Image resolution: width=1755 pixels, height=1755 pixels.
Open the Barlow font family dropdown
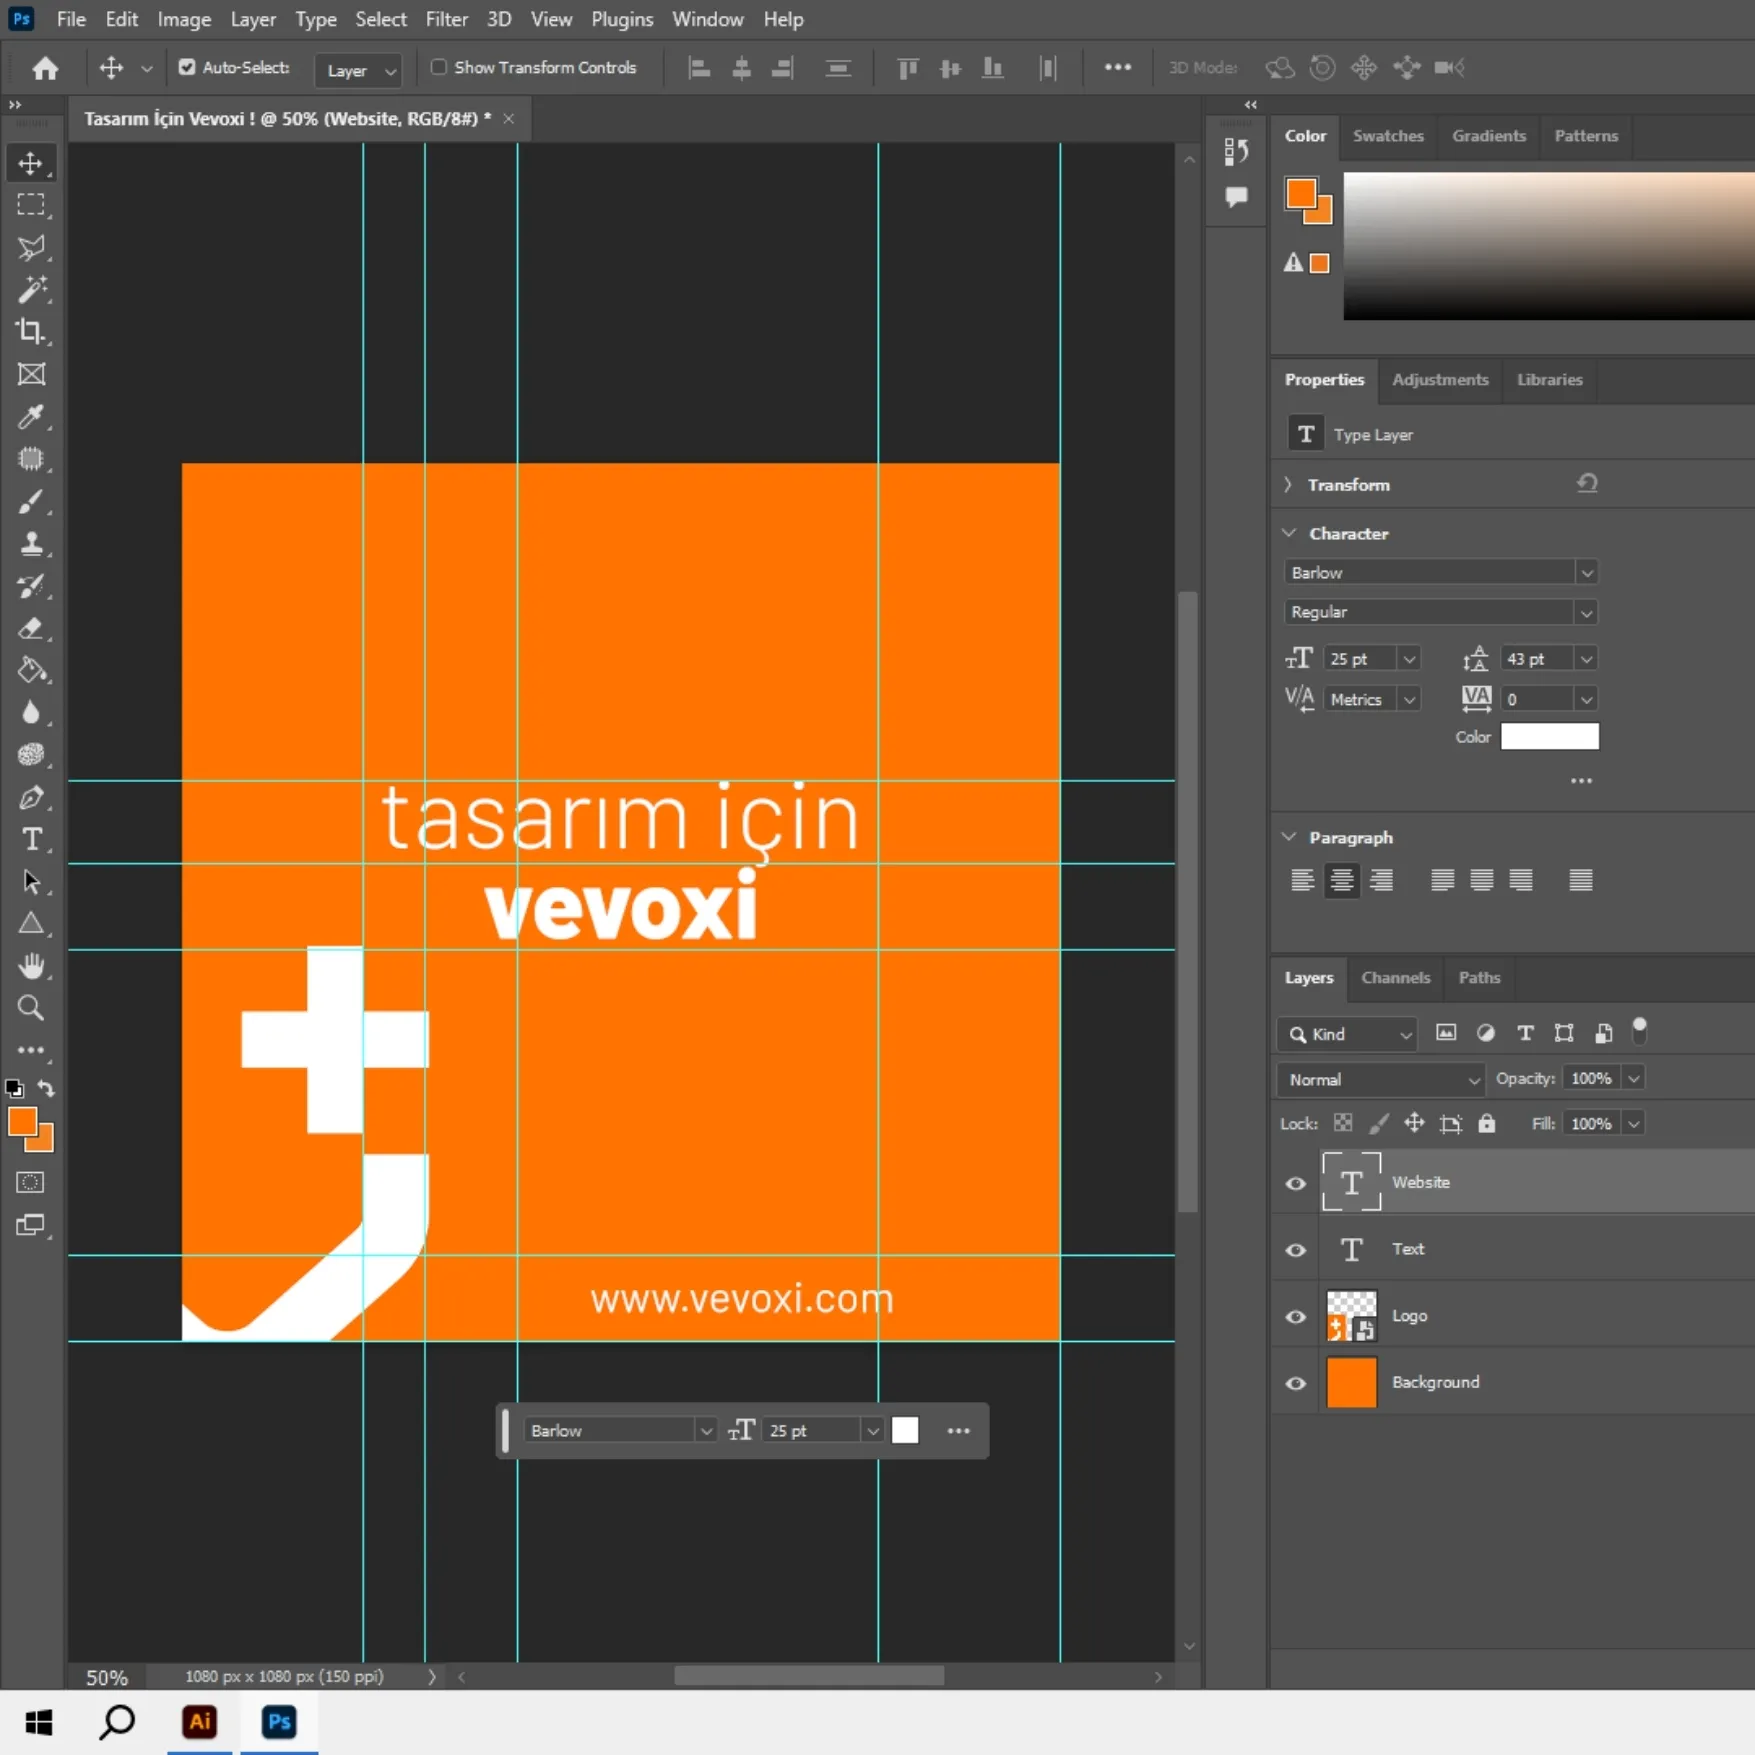pyautogui.click(x=1586, y=571)
